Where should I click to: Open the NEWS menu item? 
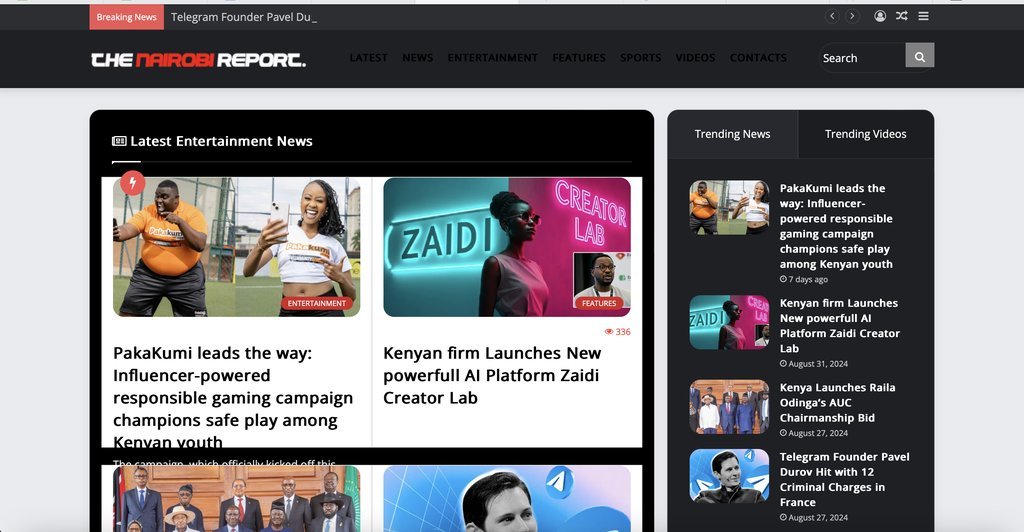pyautogui.click(x=418, y=57)
